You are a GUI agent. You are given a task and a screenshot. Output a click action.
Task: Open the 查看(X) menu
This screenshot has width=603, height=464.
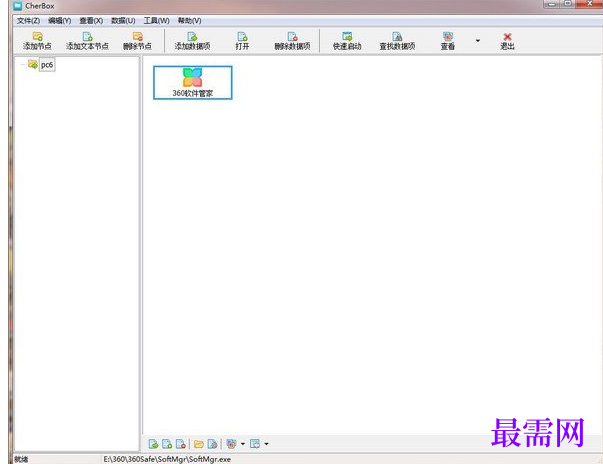click(x=91, y=21)
